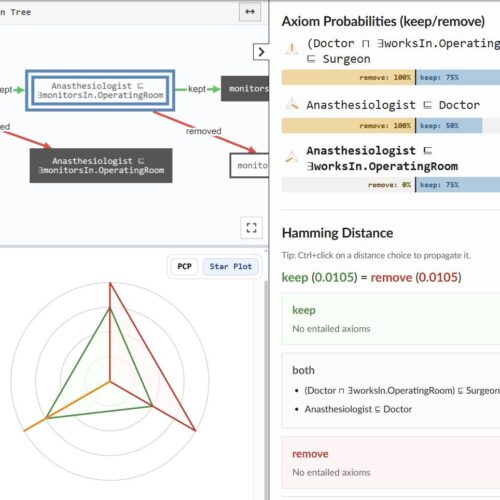Click the (Doctor ⊓ ∃worksIn.Operating… ⊑ Surgeon axiom
500x500 pixels.
(x=403, y=51)
